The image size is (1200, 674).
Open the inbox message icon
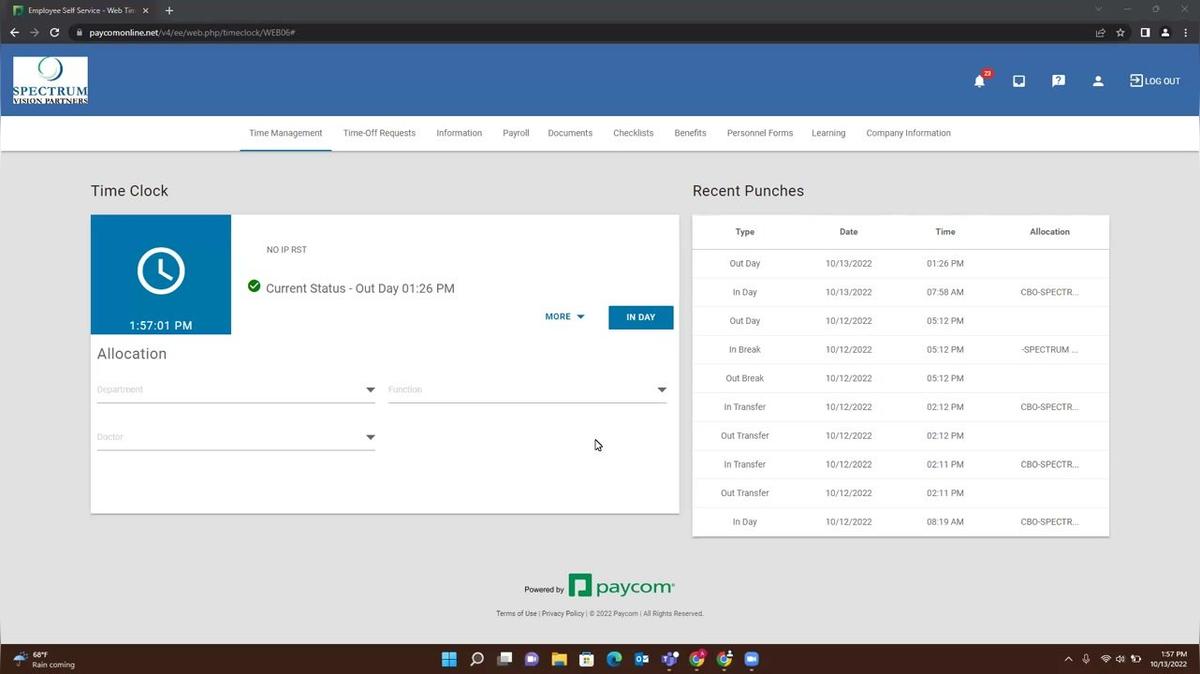1019,81
